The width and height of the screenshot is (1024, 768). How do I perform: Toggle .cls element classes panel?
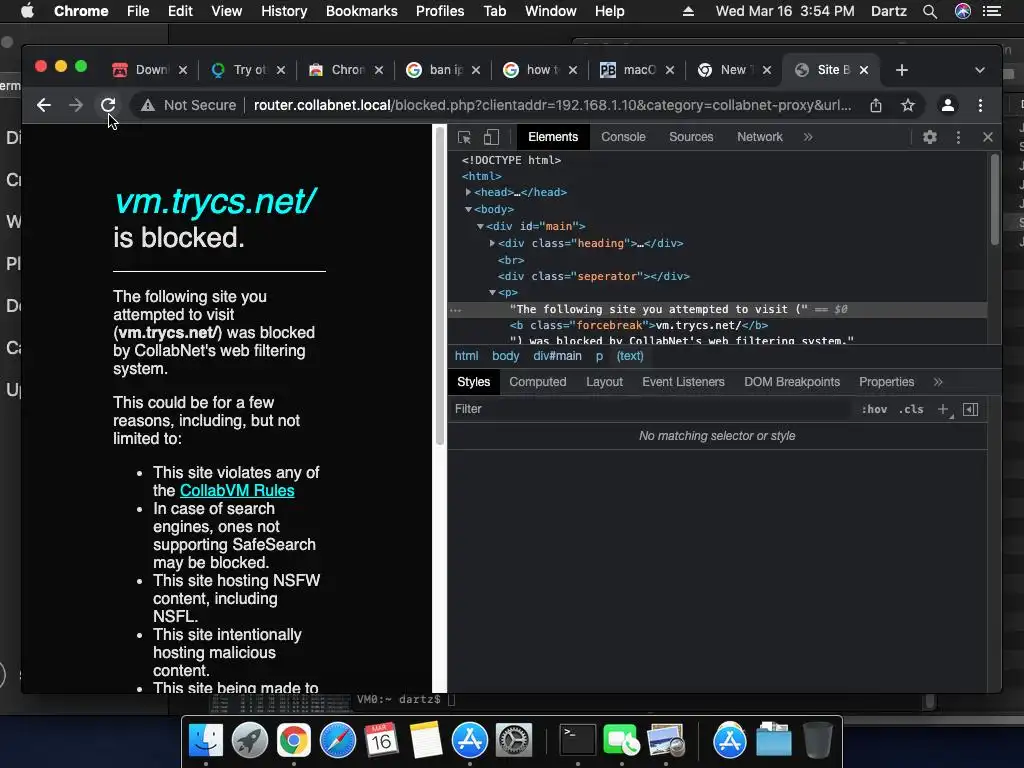click(911, 409)
